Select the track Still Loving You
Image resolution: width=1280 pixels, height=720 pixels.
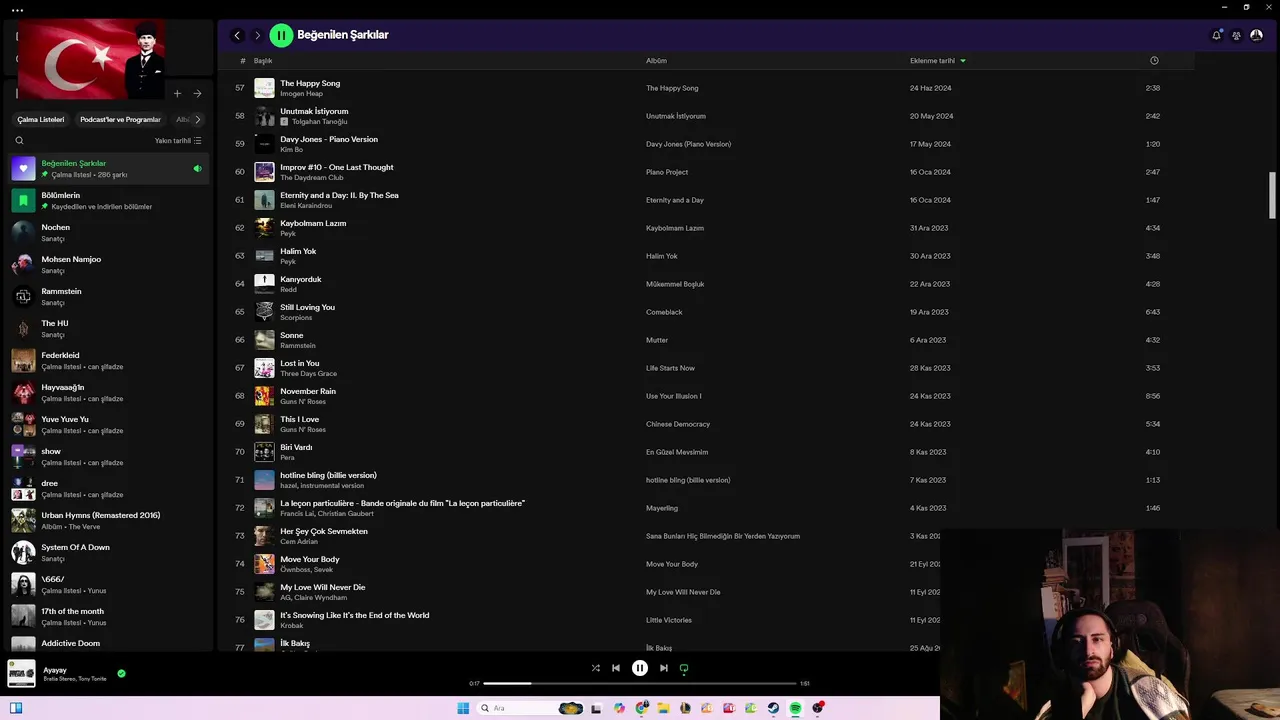pos(307,307)
